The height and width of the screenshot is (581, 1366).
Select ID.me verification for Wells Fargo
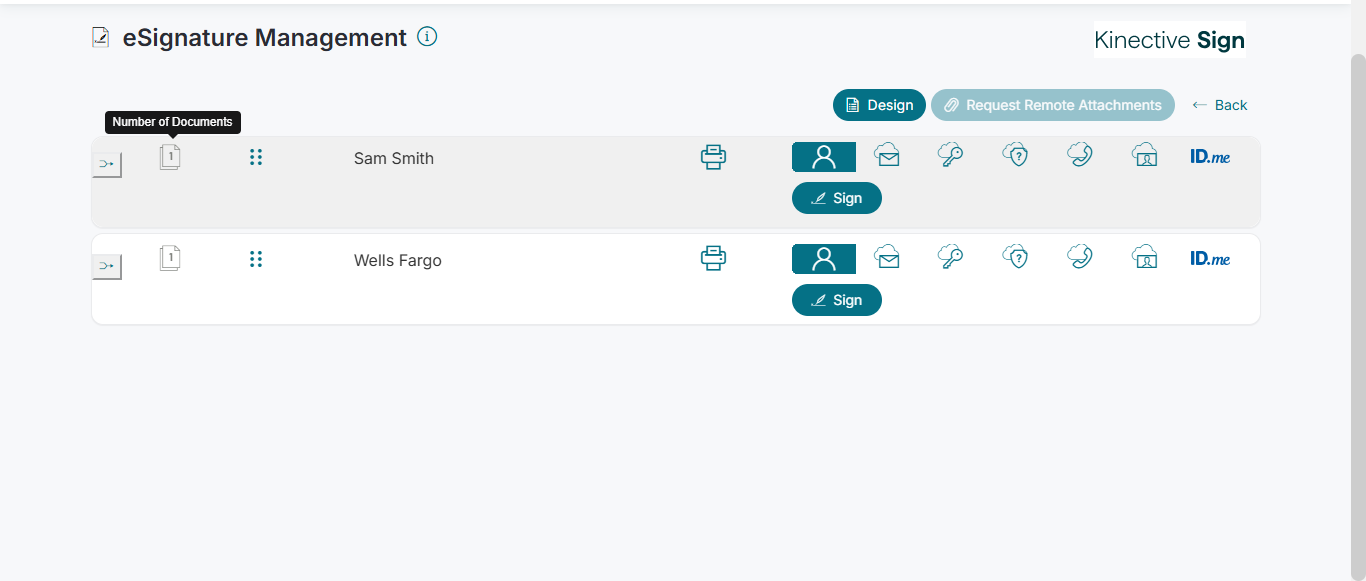coord(1210,259)
